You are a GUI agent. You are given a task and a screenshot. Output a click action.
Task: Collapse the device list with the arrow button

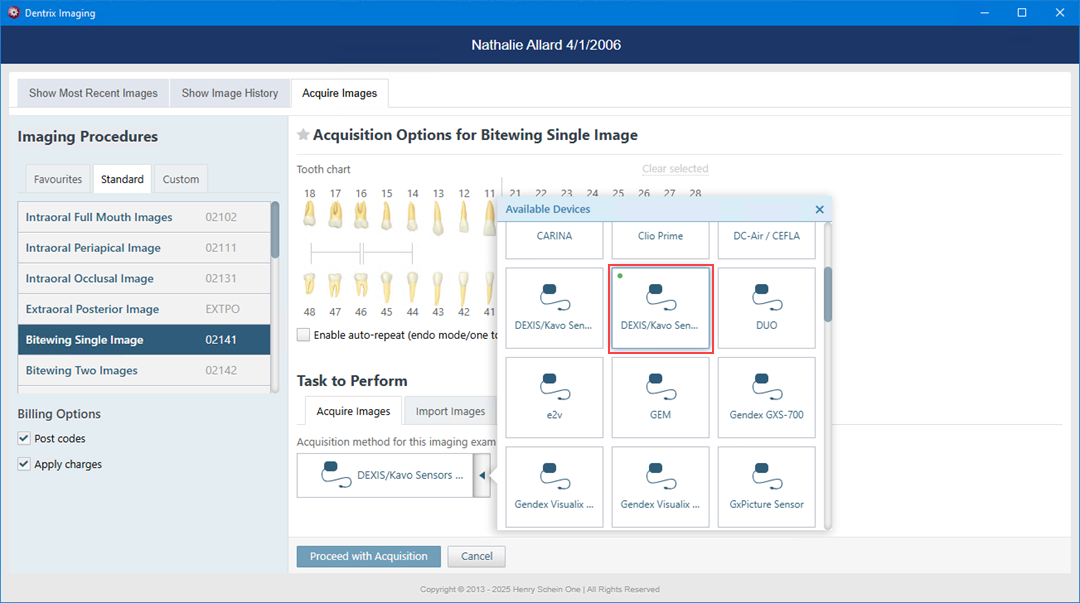(x=482, y=475)
